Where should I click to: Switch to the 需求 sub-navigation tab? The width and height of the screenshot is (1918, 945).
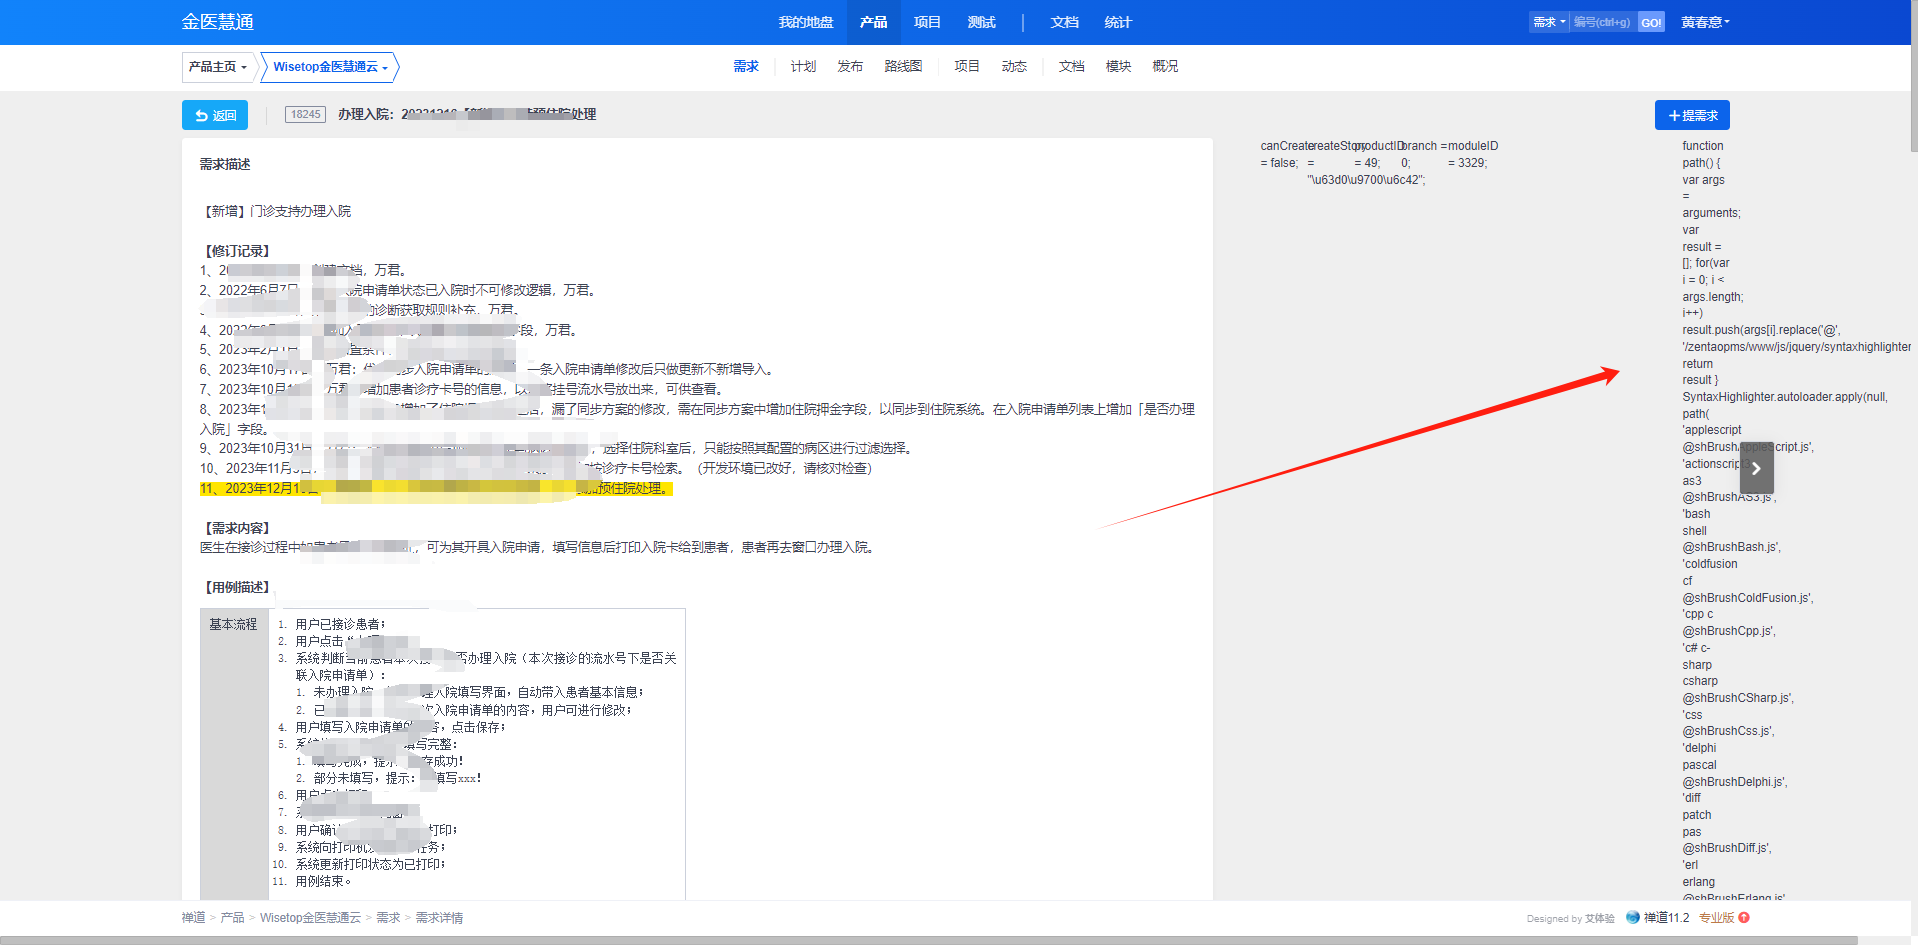[x=746, y=66]
